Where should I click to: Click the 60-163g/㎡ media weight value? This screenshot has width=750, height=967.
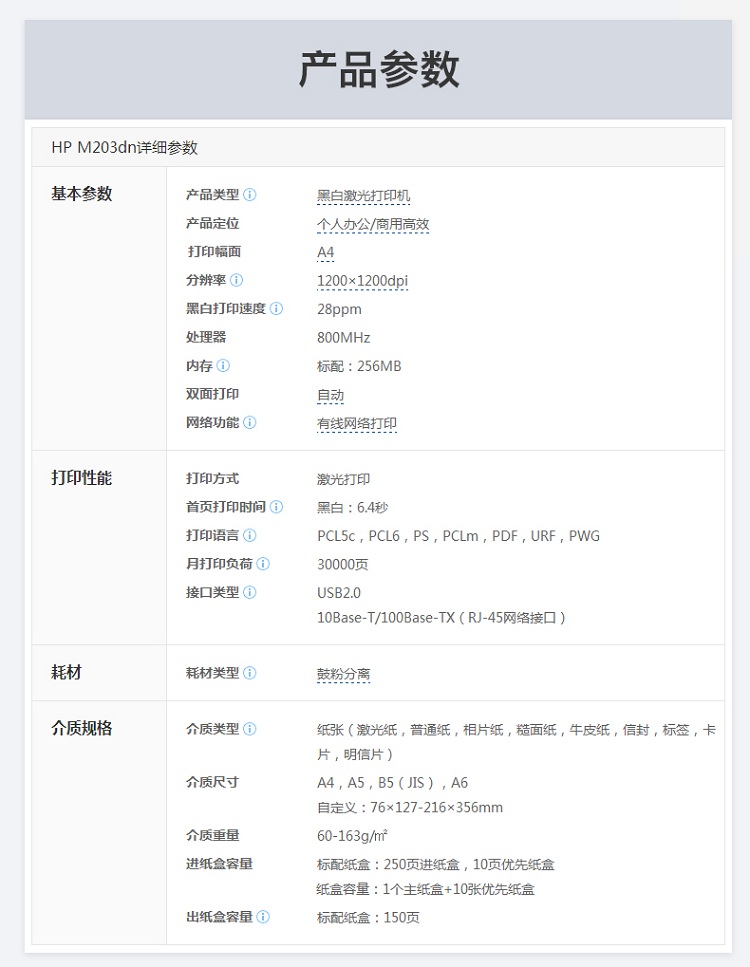(352, 836)
